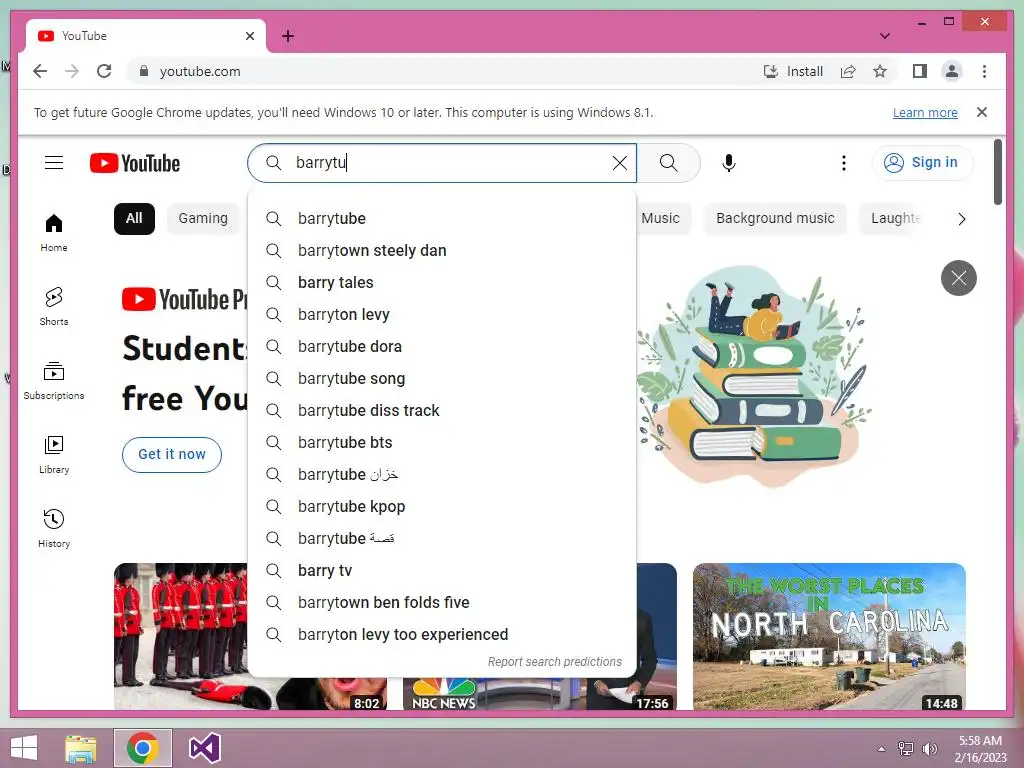Select the Laughter filter chip

pos(895,218)
